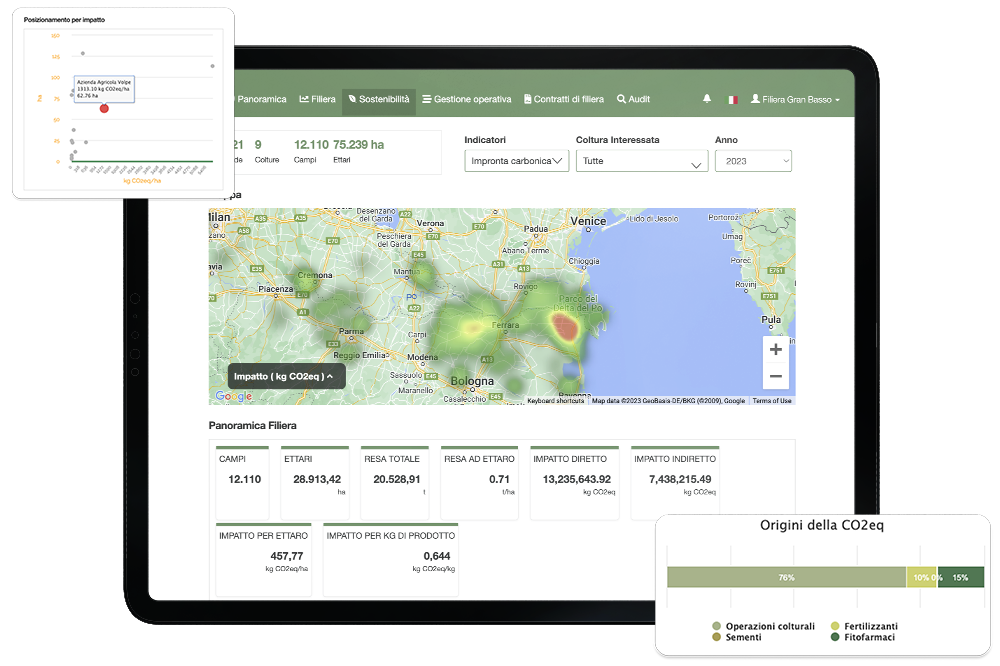Screen dimensions: 1000x666
Task: Toggle Operazioni colturali legend entry
Action: 763,626
